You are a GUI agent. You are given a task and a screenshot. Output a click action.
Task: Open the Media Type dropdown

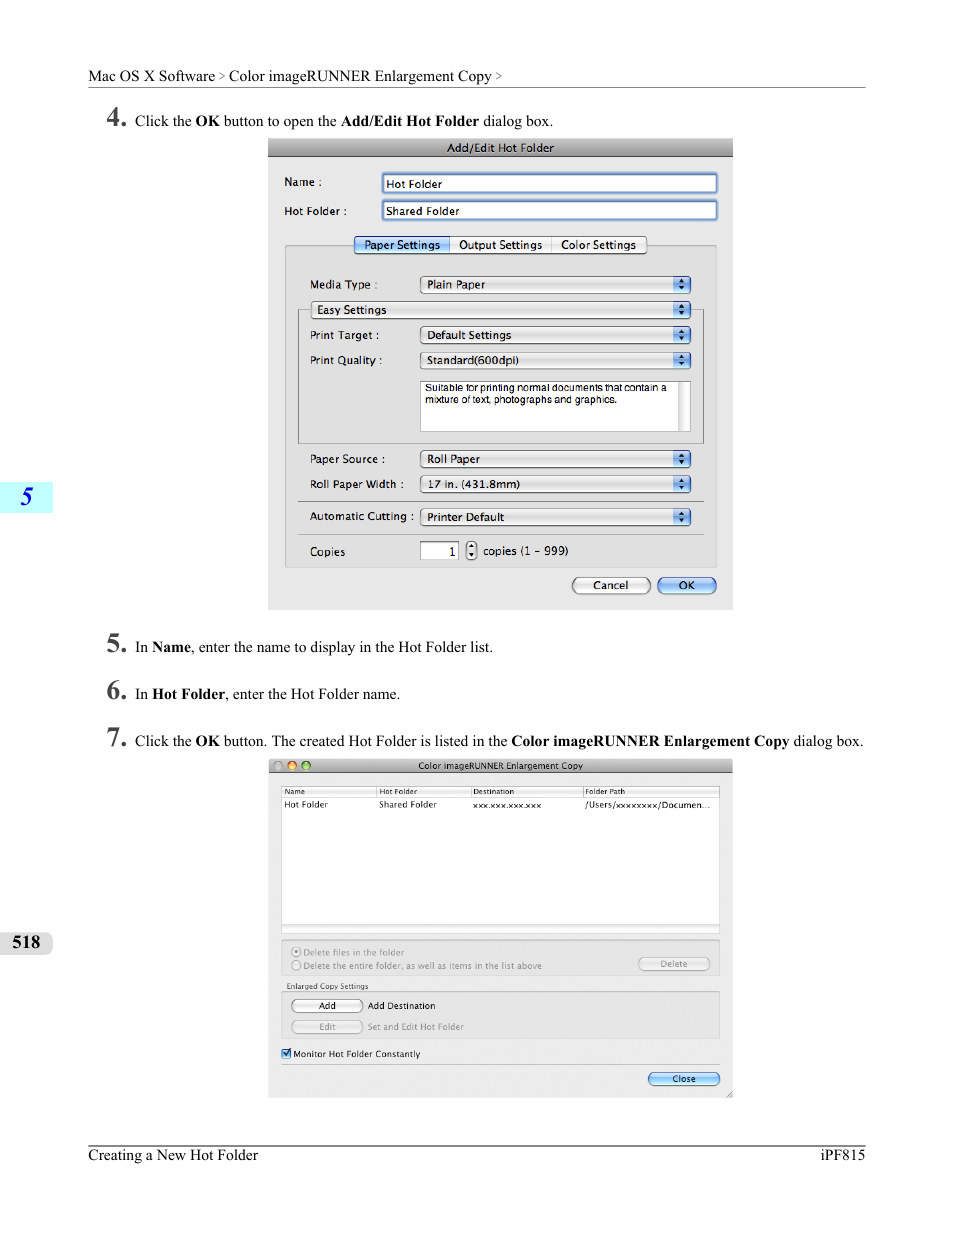coord(555,285)
